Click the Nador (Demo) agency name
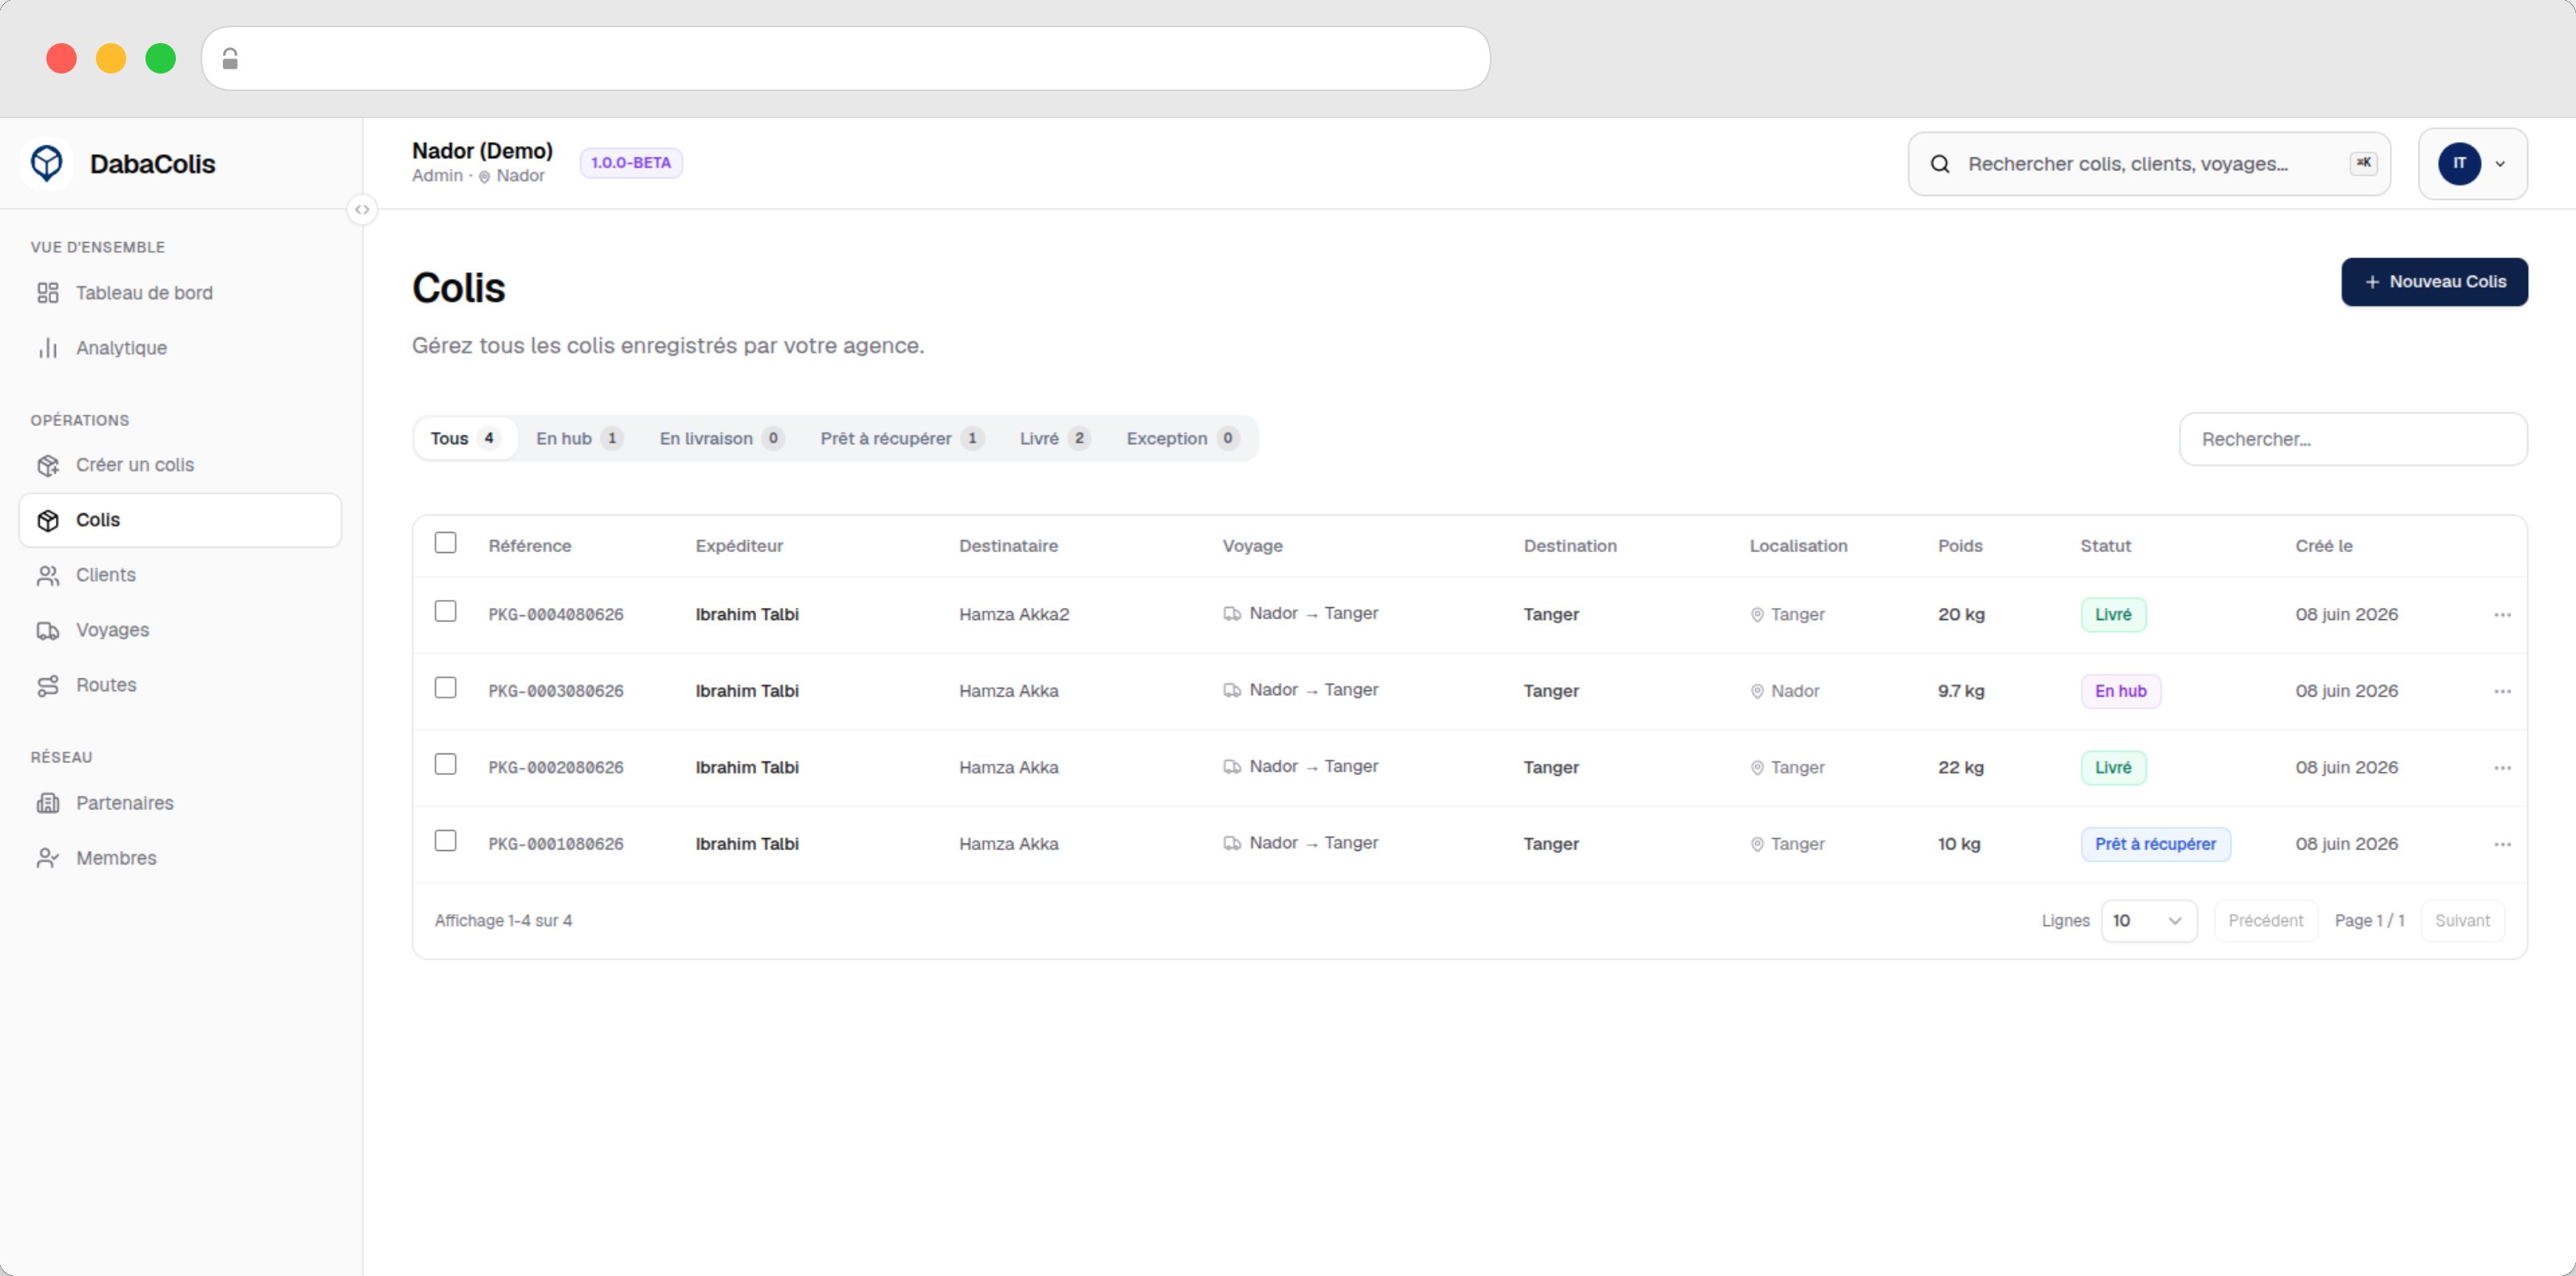Image resolution: width=2576 pixels, height=1276 pixels. click(x=482, y=151)
